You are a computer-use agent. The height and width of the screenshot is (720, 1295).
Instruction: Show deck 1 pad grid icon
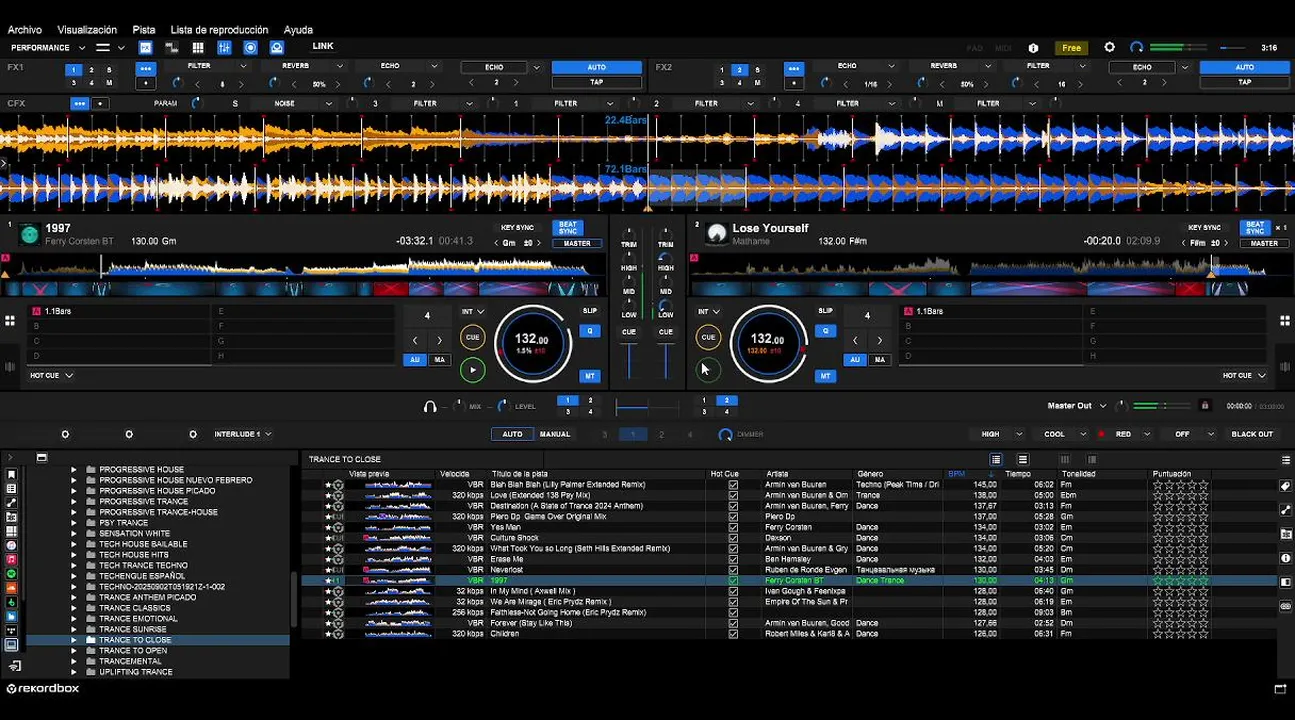click(9, 321)
